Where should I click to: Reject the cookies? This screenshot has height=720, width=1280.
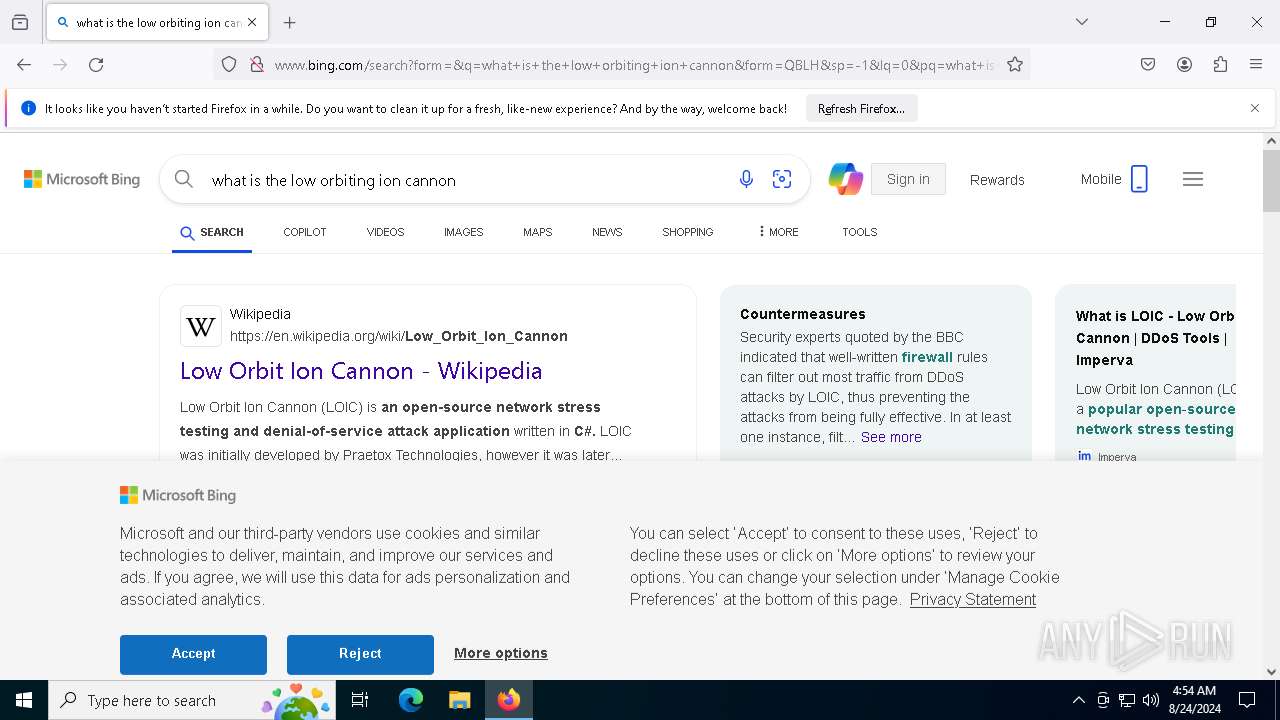click(x=360, y=654)
